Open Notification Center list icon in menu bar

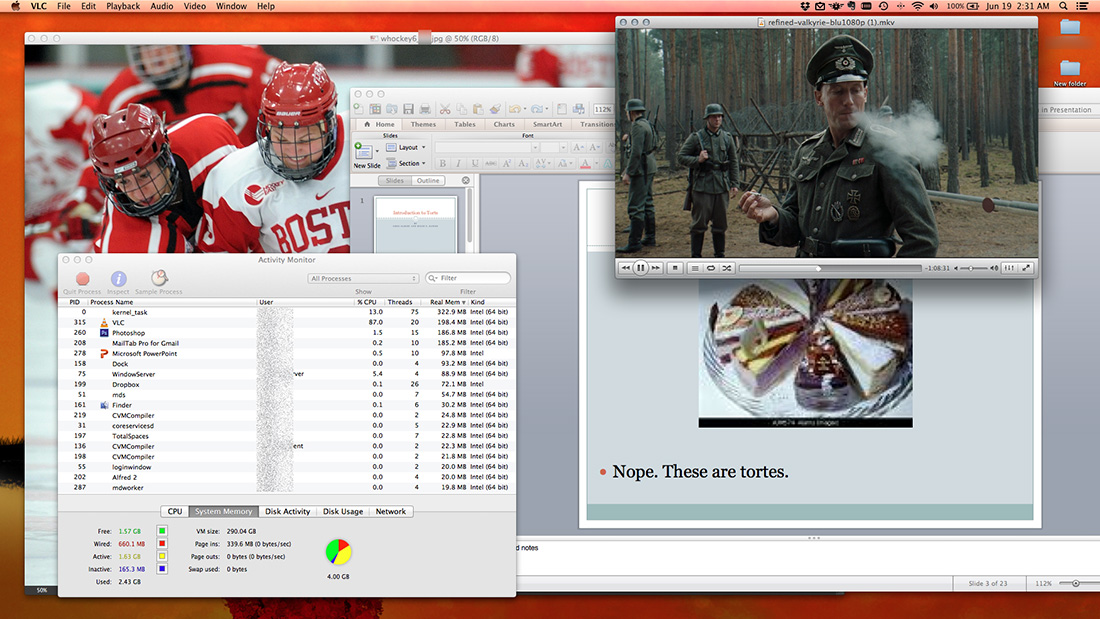click(x=1083, y=6)
